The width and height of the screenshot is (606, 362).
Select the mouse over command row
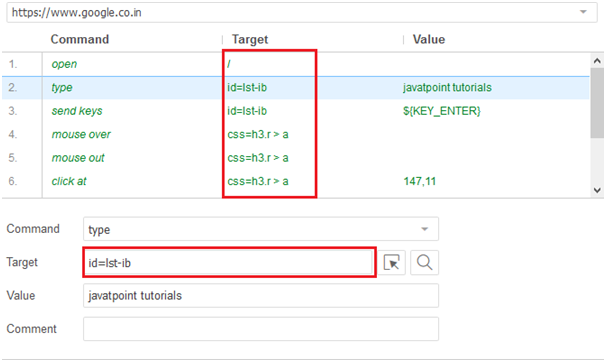296,134
